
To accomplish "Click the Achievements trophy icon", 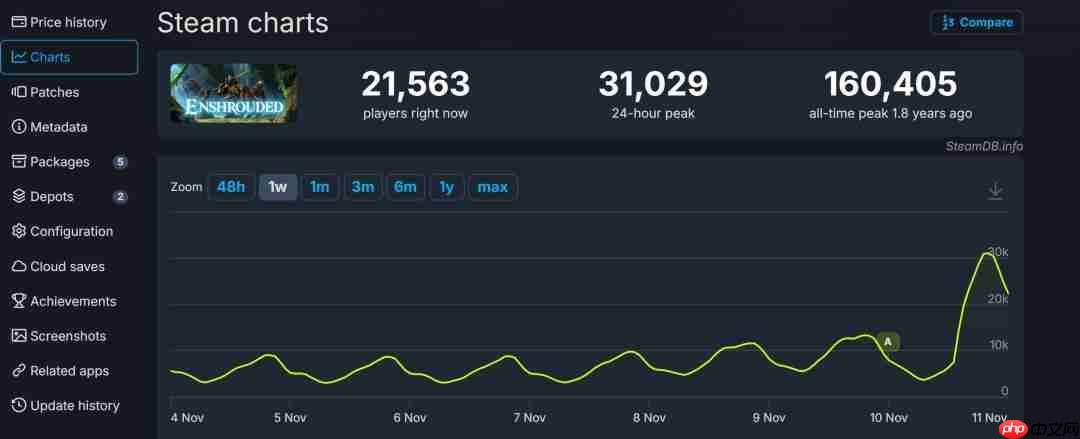I will (19, 301).
